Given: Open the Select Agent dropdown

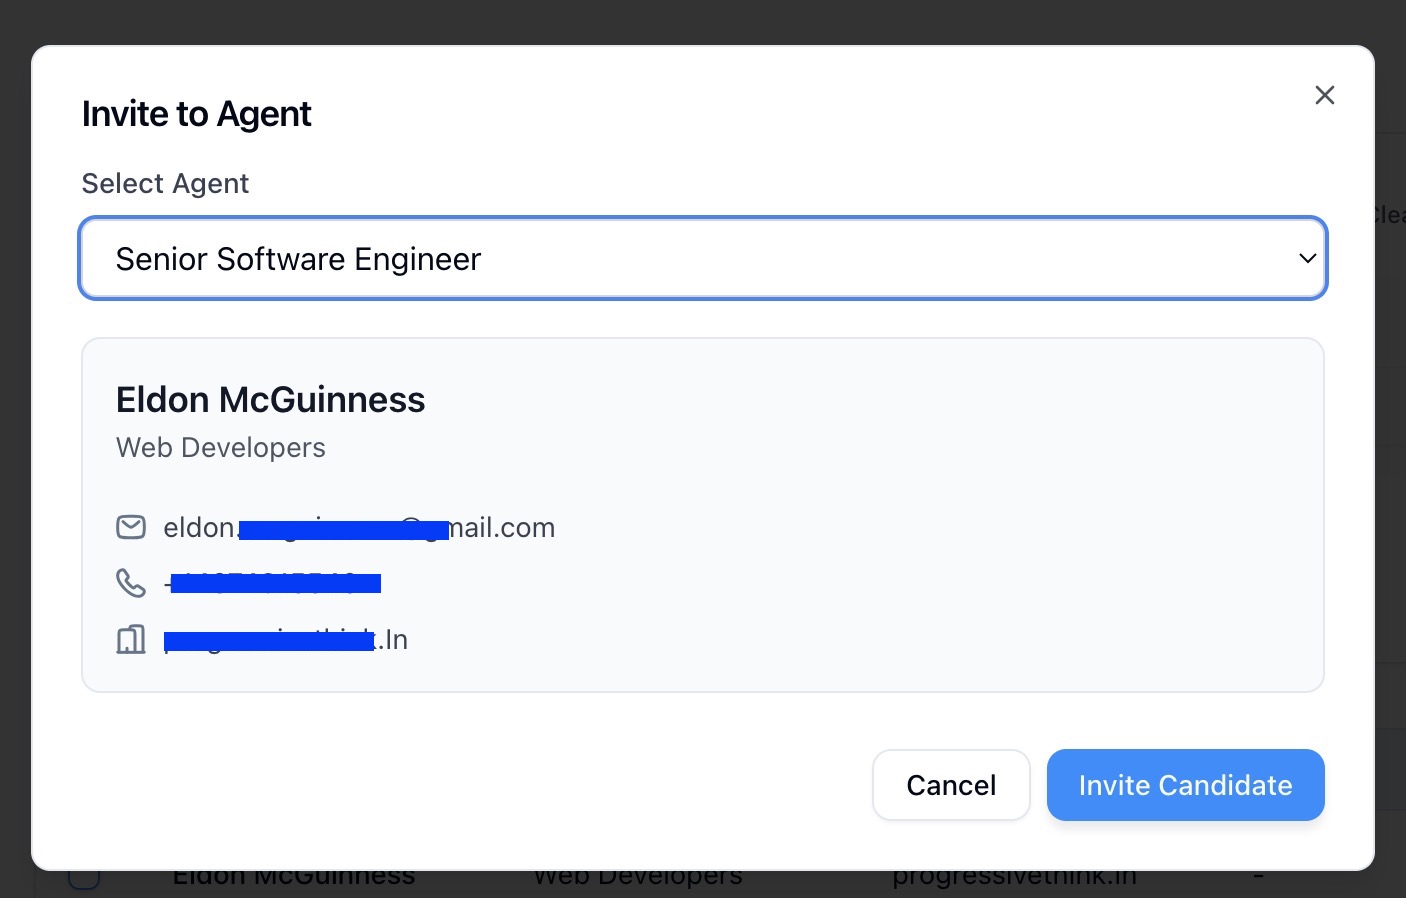Looking at the screenshot, I should [702, 259].
